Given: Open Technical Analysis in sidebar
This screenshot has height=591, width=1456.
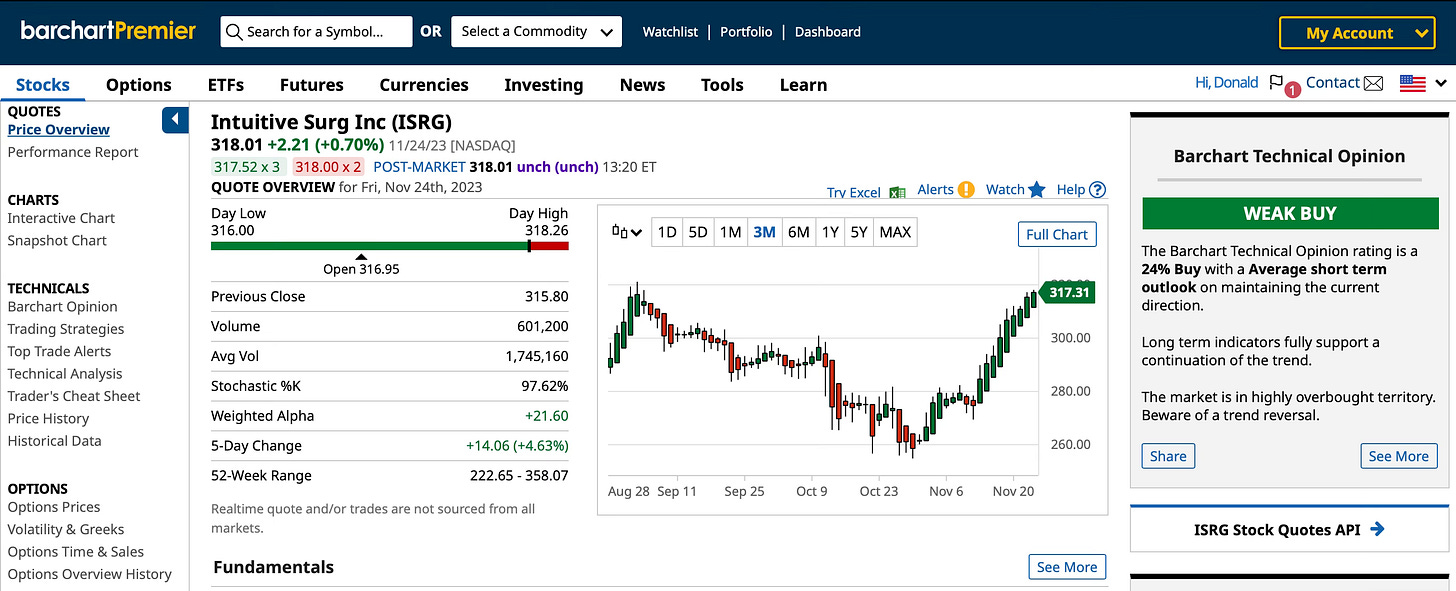Looking at the screenshot, I should pos(65,374).
